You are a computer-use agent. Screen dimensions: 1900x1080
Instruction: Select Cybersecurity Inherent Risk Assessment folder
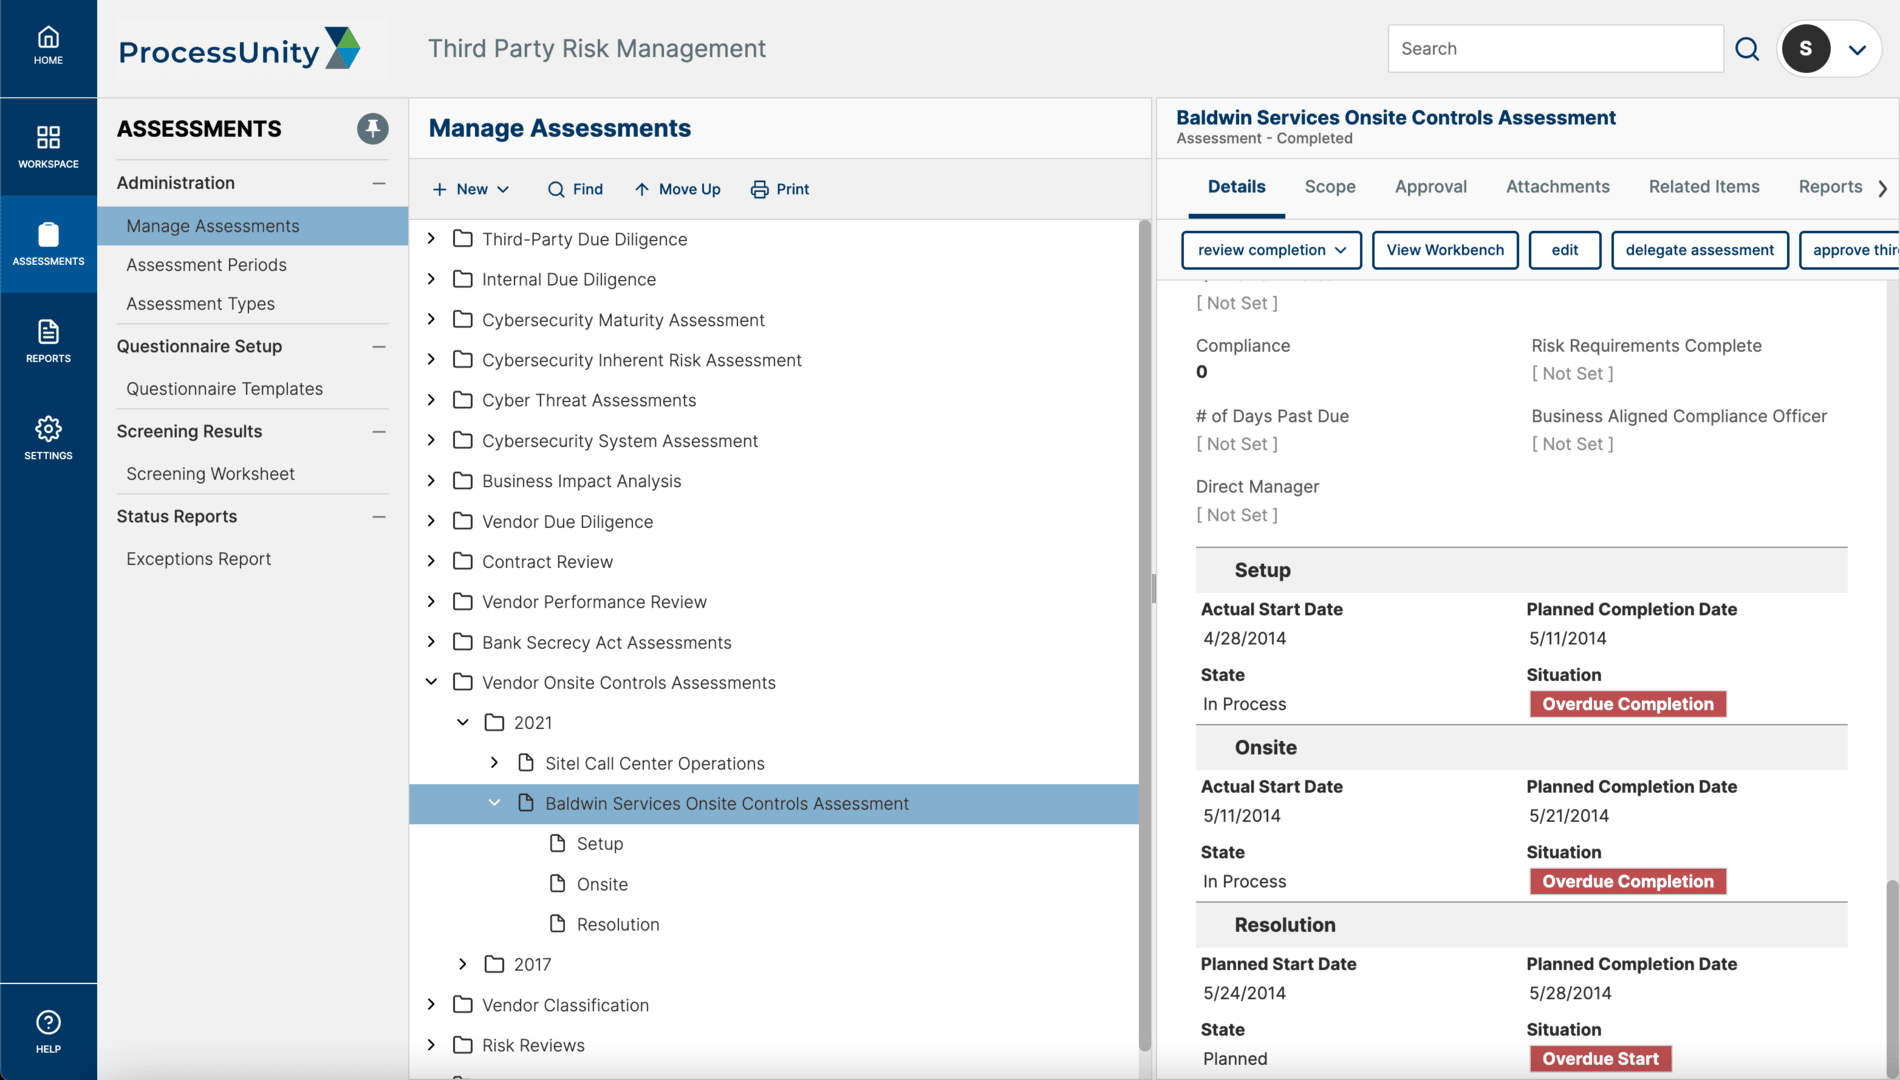click(x=641, y=360)
